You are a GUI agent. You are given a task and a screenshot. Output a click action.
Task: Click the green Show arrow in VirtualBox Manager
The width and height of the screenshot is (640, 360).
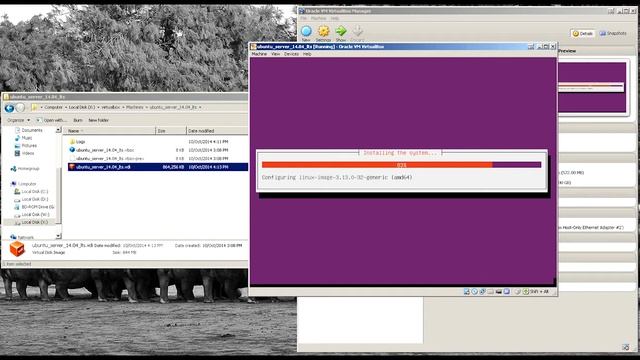click(341, 31)
